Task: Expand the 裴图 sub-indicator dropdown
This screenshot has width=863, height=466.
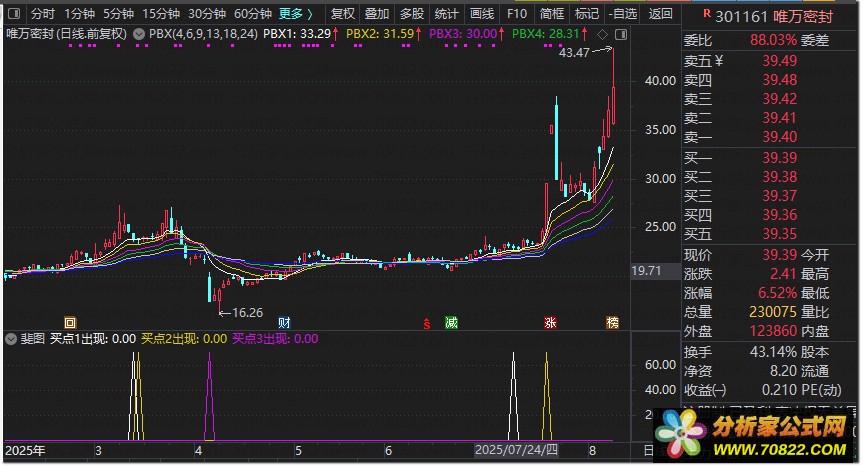Action: 10,339
